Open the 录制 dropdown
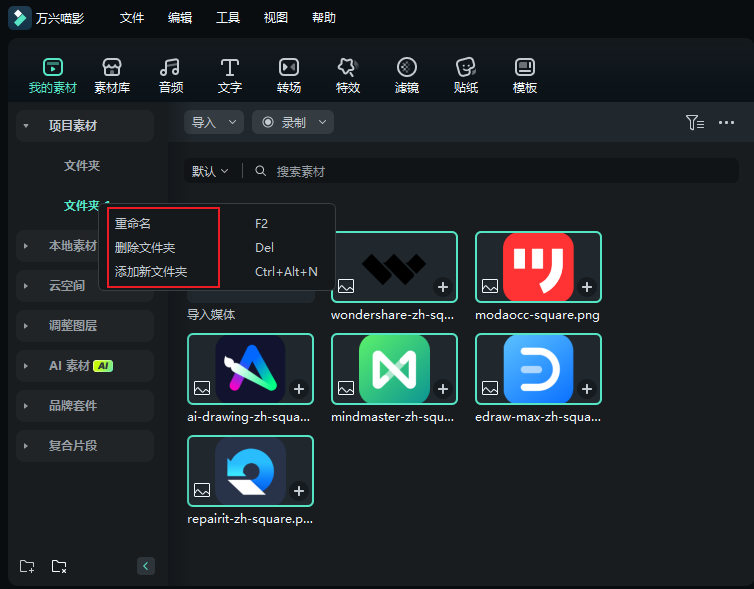 click(293, 123)
